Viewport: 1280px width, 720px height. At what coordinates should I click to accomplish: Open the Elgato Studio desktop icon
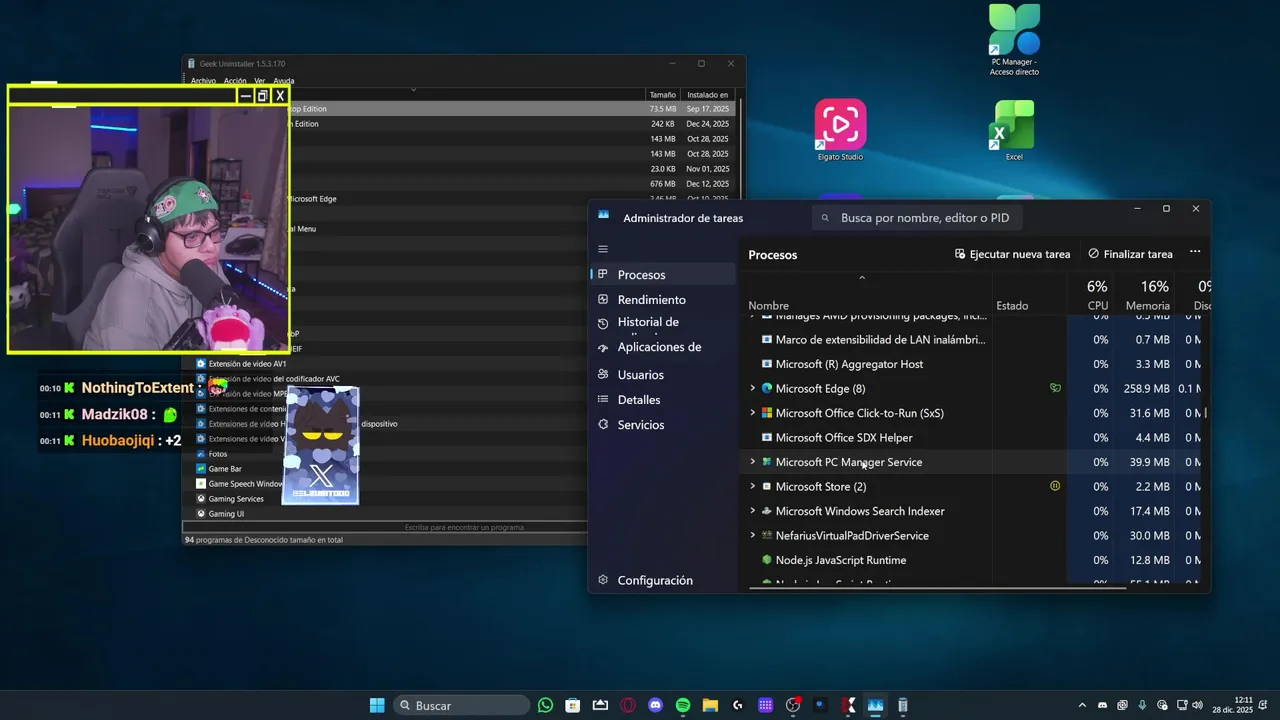pos(840,130)
